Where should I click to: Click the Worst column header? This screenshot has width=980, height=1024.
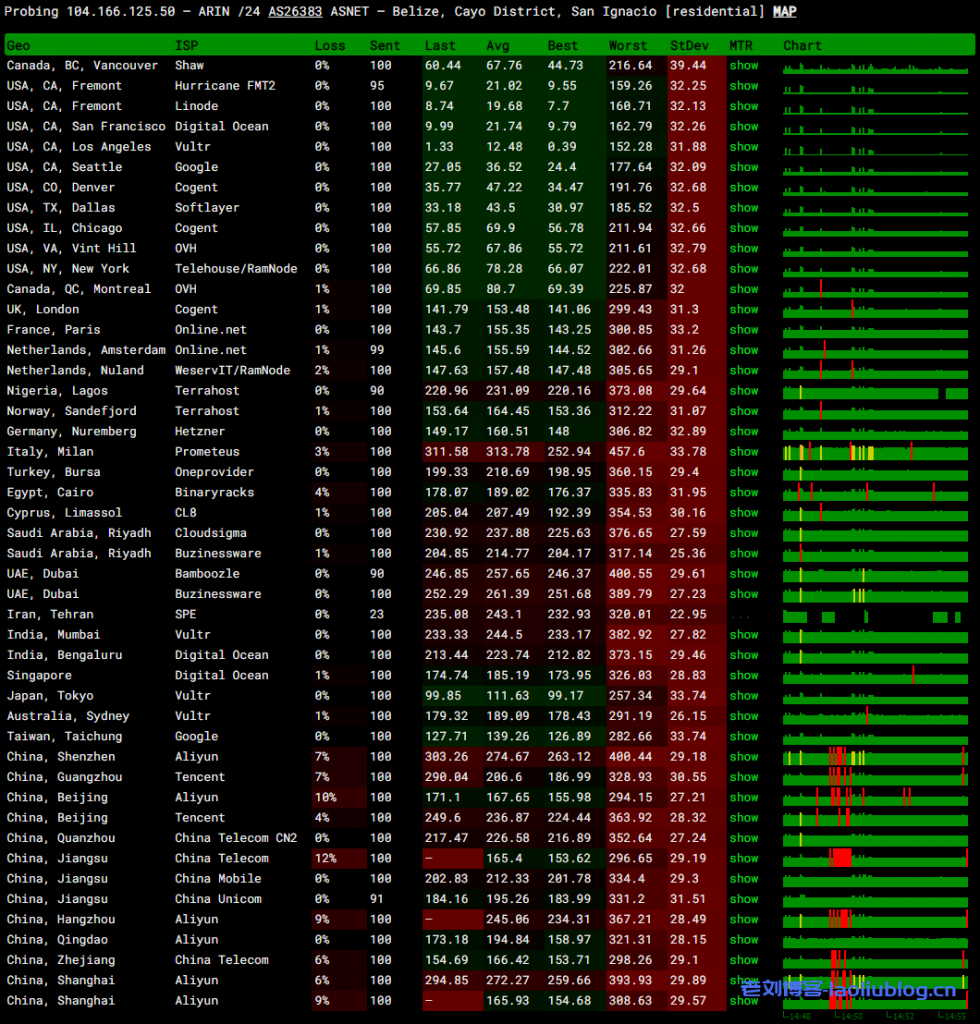click(627, 46)
